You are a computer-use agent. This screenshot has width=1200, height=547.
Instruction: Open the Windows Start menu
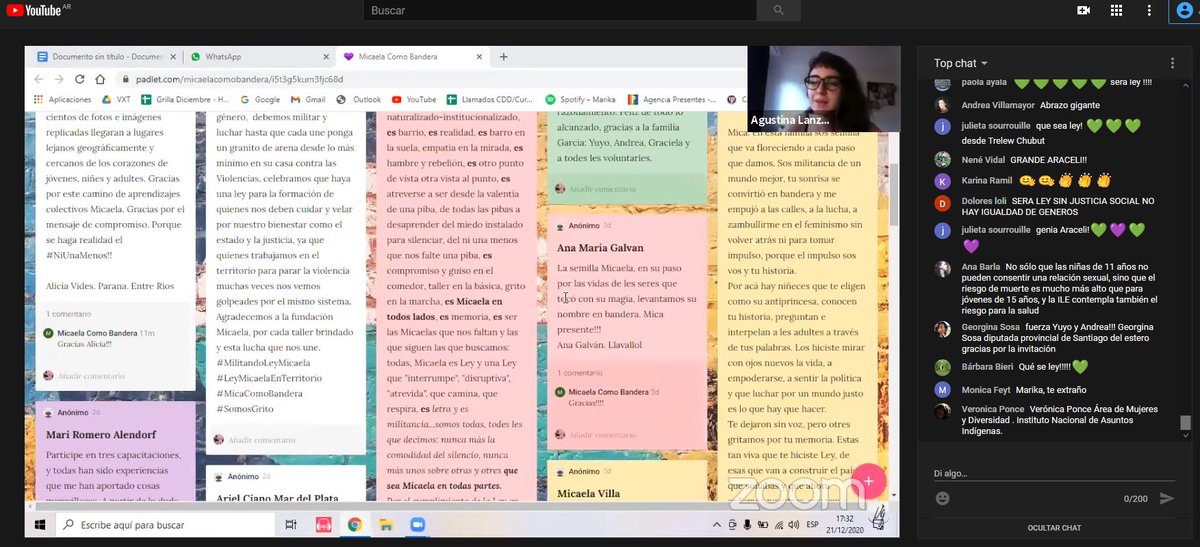pos(40,524)
